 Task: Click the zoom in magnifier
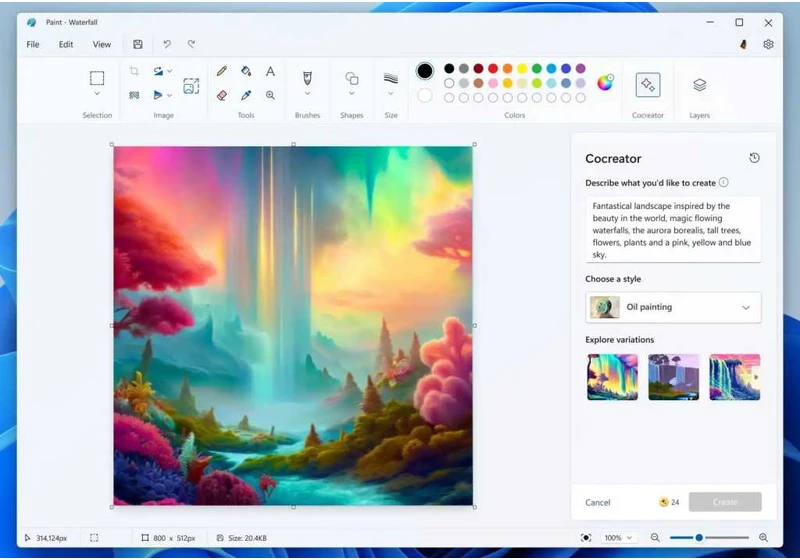[763, 538]
